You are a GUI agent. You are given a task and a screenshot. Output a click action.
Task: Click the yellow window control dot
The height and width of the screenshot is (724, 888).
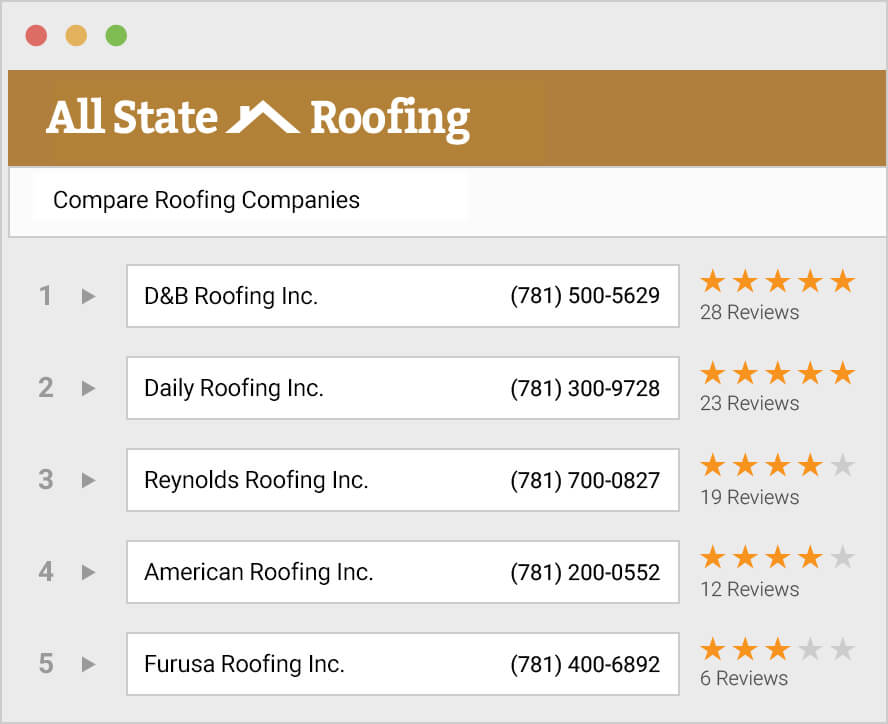(77, 34)
